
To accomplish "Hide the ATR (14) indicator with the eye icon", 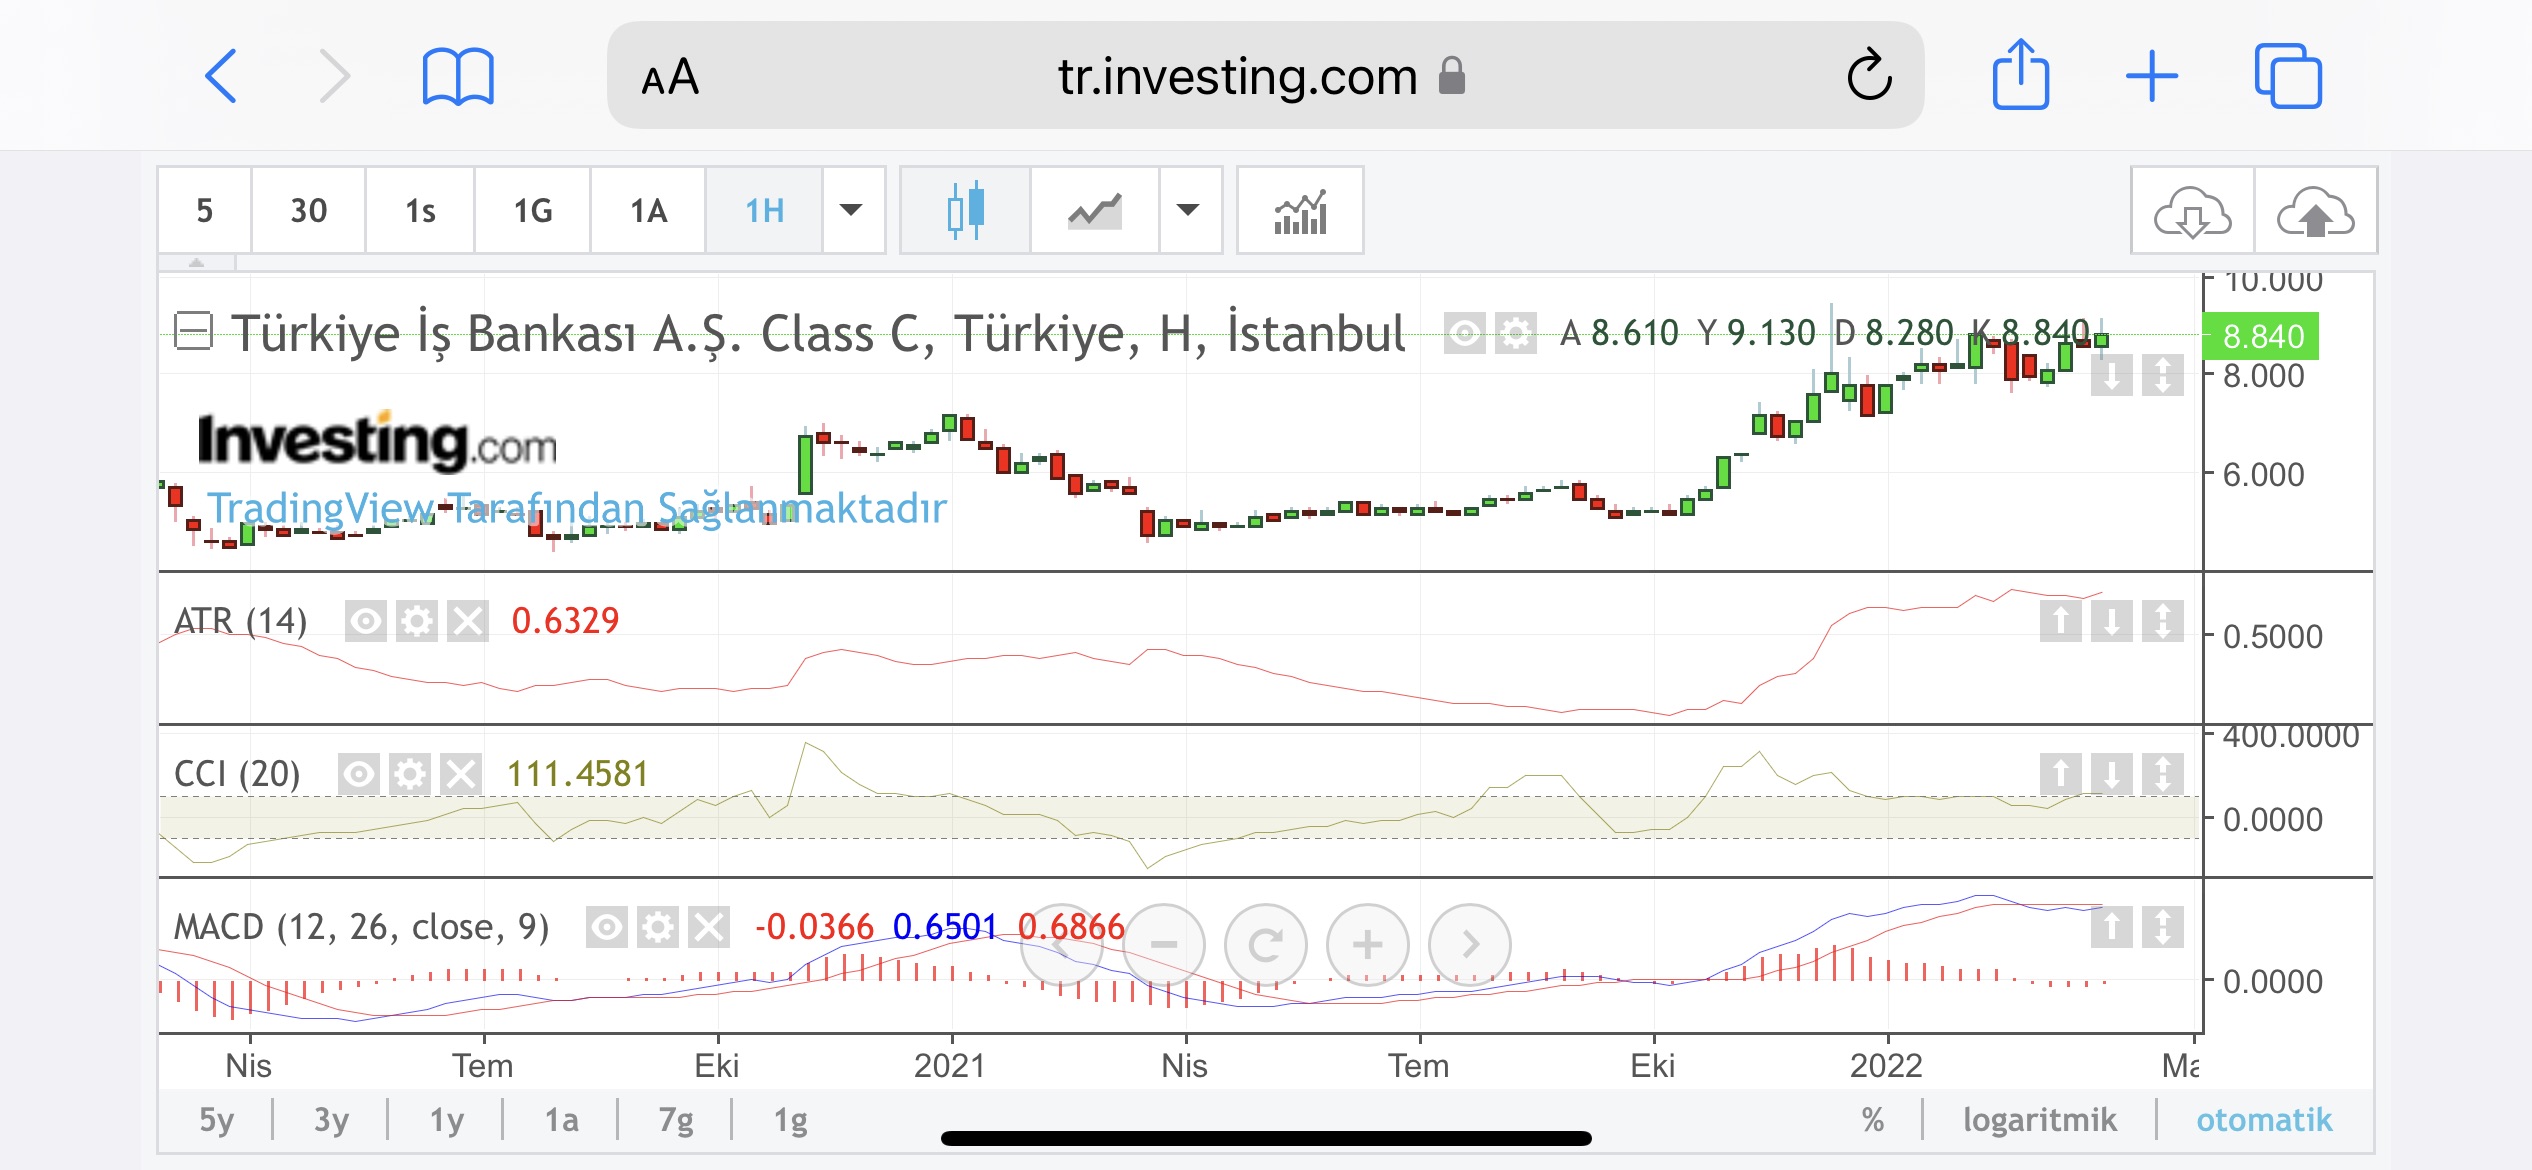I will [366, 621].
